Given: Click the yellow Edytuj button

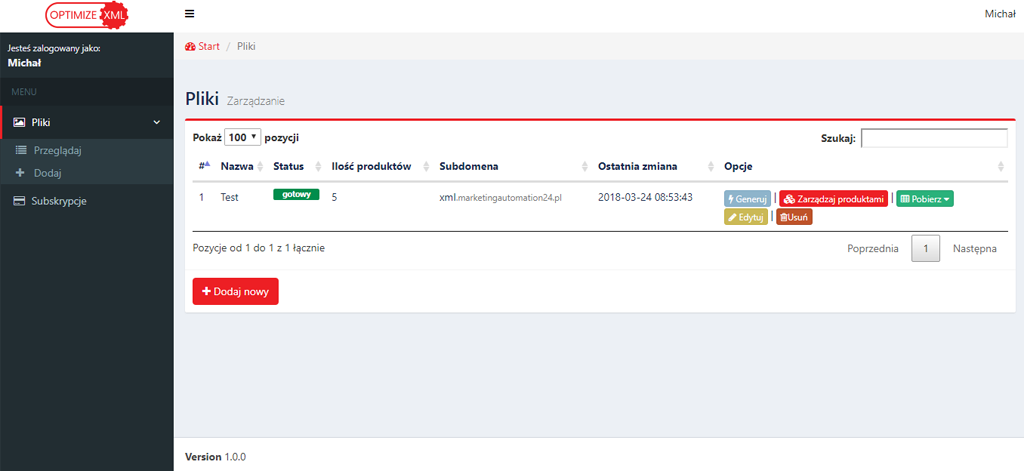Looking at the screenshot, I should (746, 217).
